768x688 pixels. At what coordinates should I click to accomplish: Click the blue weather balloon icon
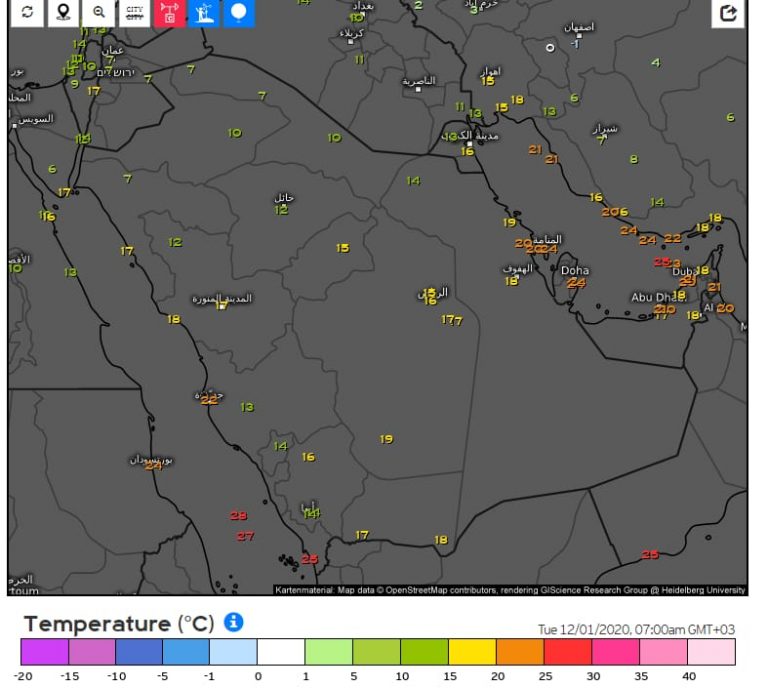pos(239,12)
